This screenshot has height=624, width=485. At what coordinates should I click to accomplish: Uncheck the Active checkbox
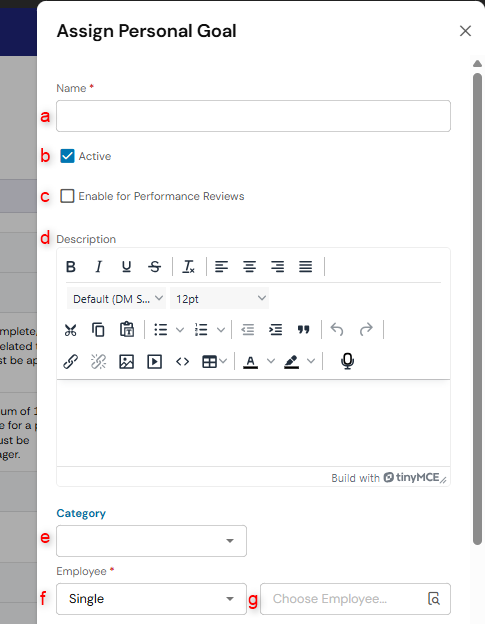[67, 156]
